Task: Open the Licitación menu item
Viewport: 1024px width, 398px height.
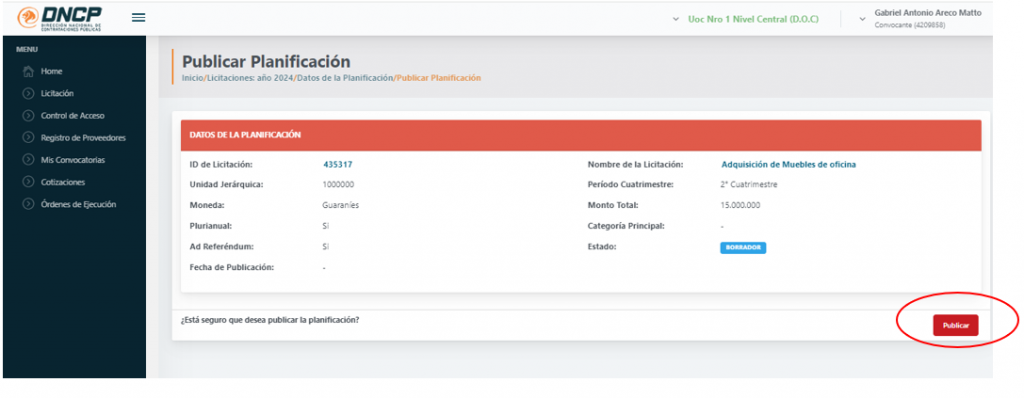Action: coord(57,93)
